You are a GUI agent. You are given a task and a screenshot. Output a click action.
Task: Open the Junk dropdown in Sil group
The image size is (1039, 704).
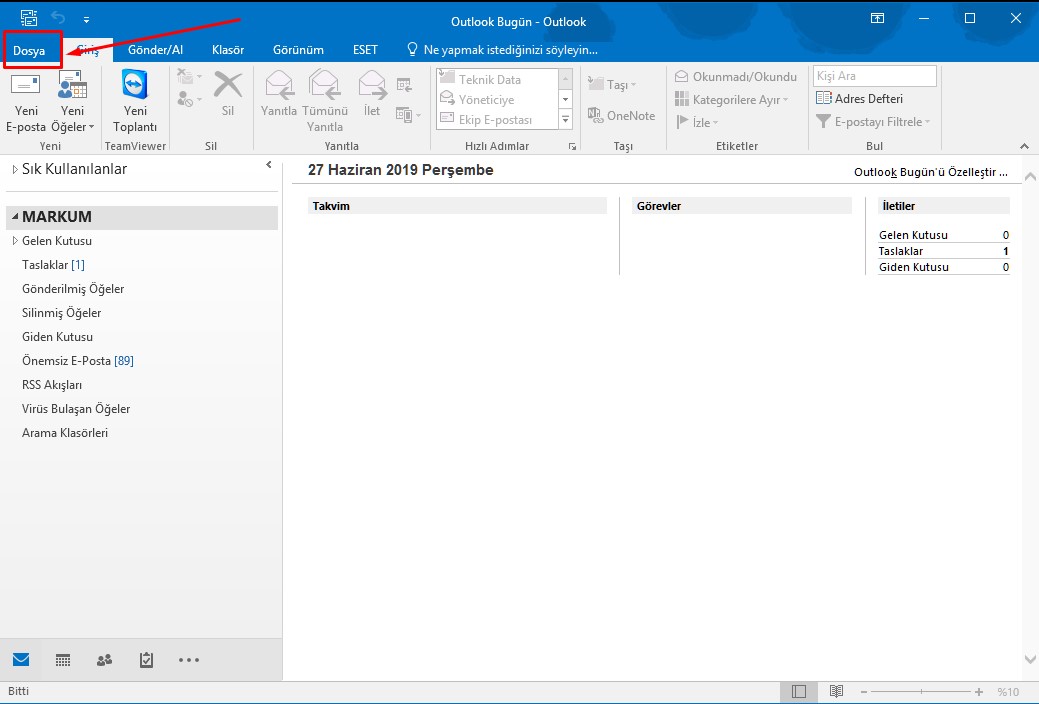tap(190, 99)
